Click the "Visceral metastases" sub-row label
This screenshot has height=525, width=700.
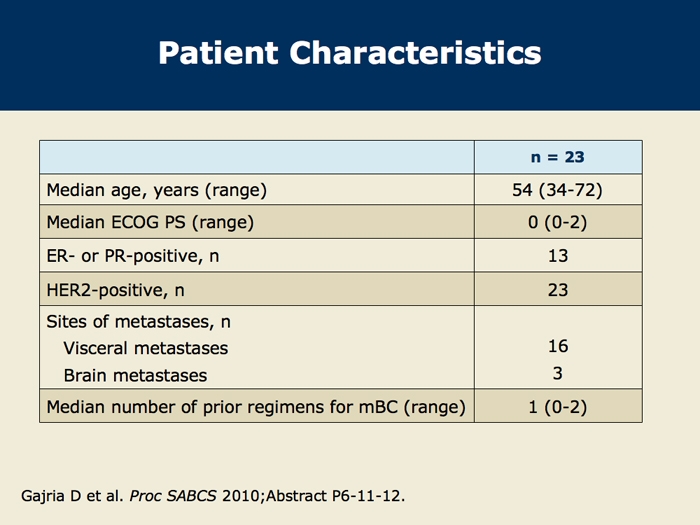145,348
